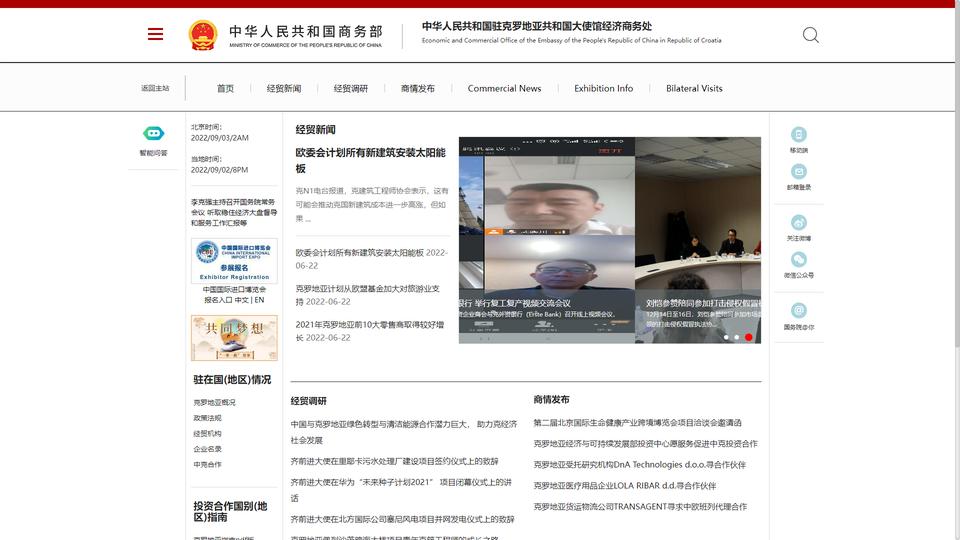The width and height of the screenshot is (960, 540).
Task: Open the Commercial News tab
Action: point(504,88)
